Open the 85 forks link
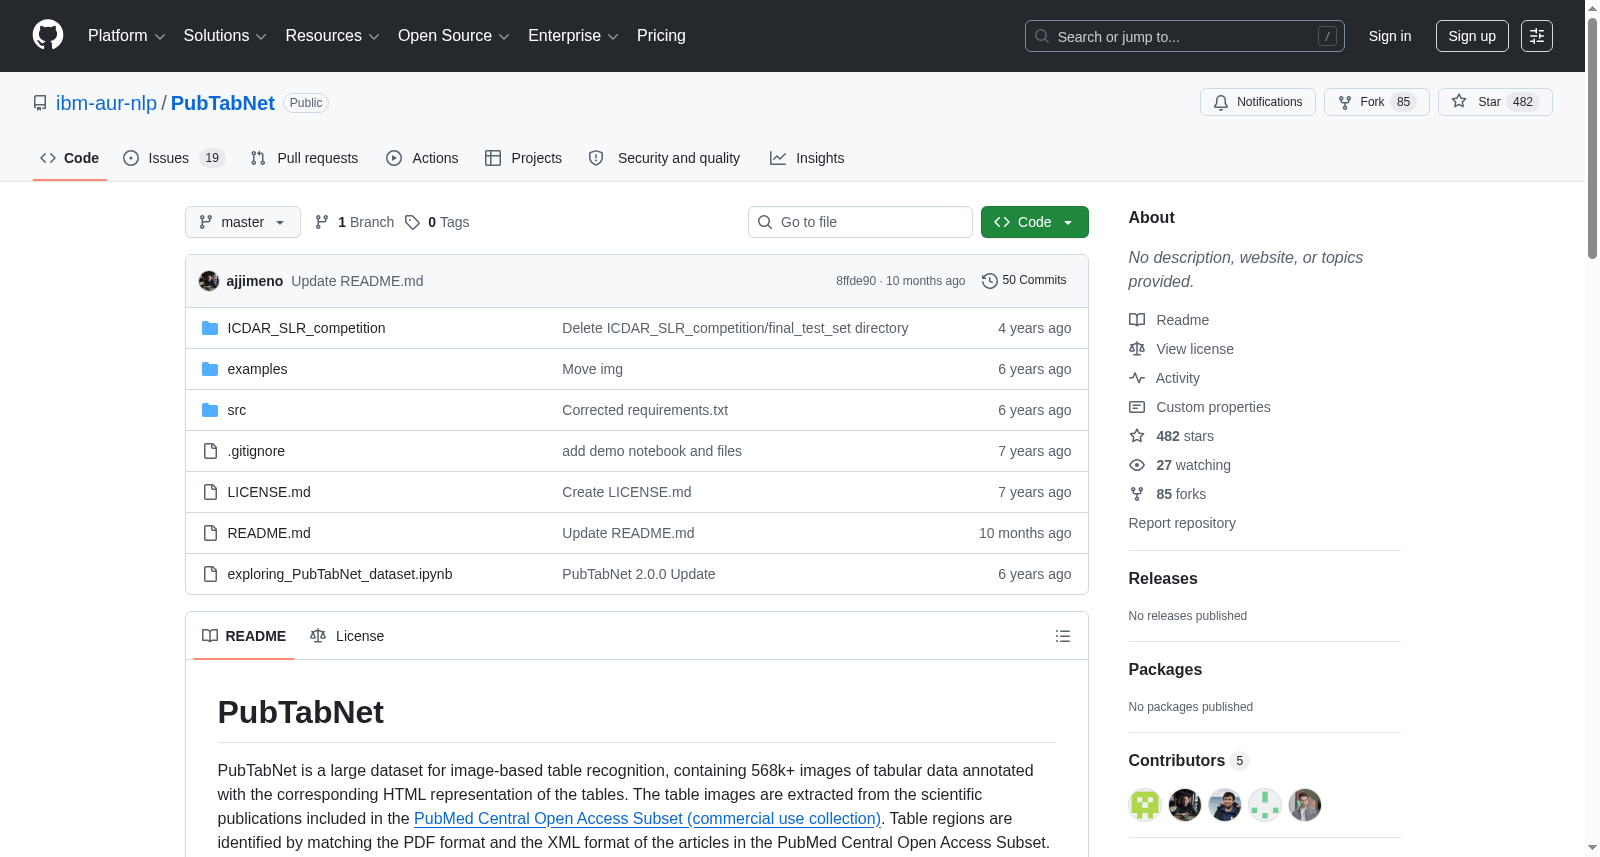The height and width of the screenshot is (857, 1600). pos(1167,494)
